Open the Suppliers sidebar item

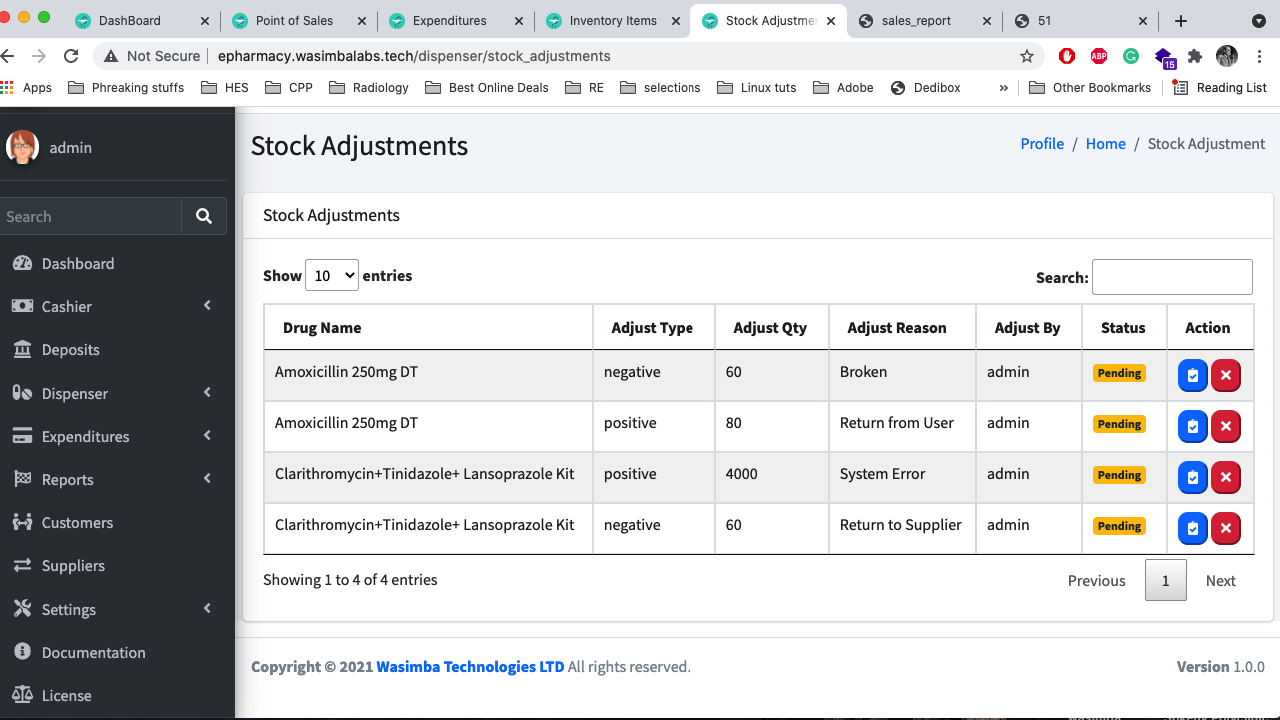(73, 566)
